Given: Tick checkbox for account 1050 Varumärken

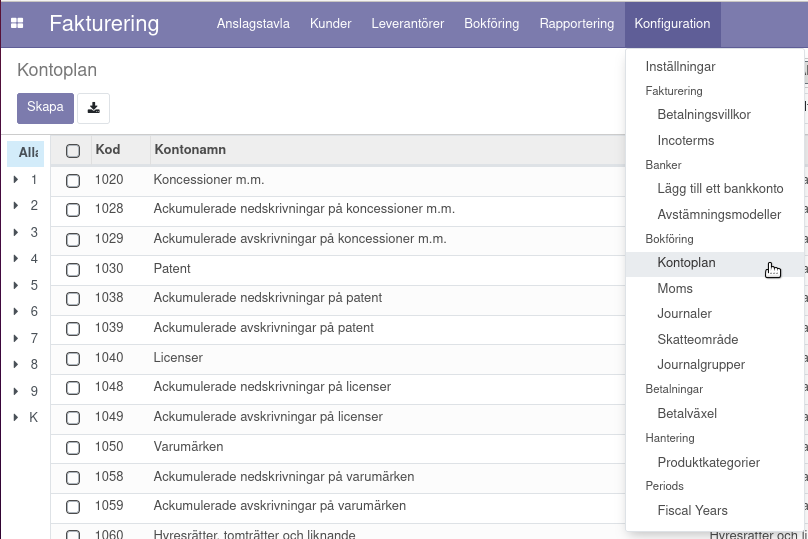Looking at the screenshot, I should (x=73, y=448).
